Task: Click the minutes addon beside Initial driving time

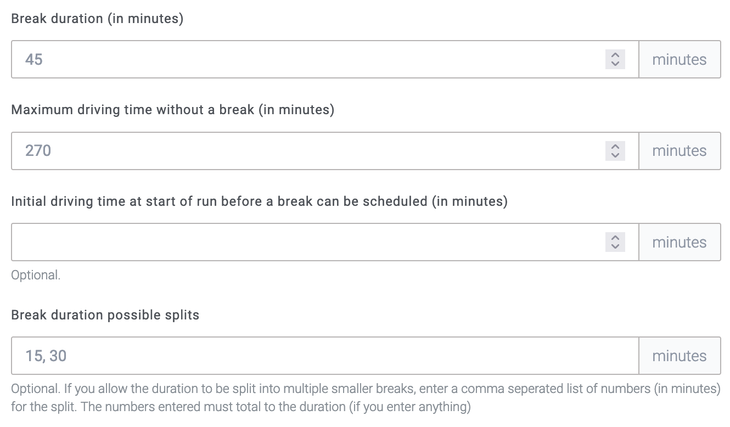Action: (679, 242)
